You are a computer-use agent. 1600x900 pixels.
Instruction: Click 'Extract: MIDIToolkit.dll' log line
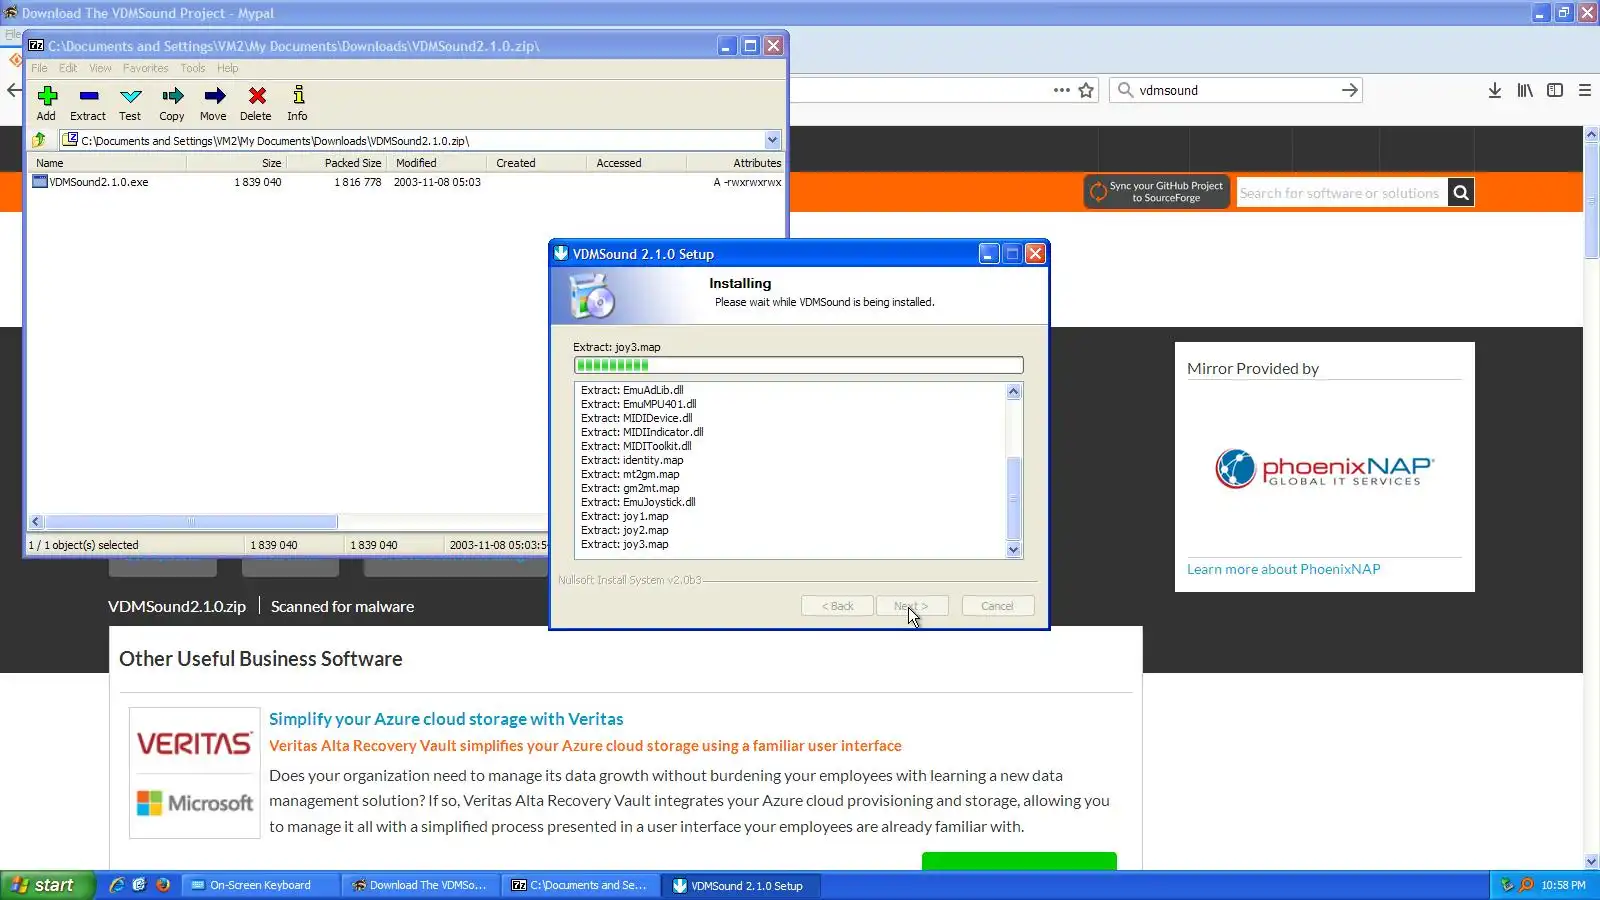tap(636, 446)
